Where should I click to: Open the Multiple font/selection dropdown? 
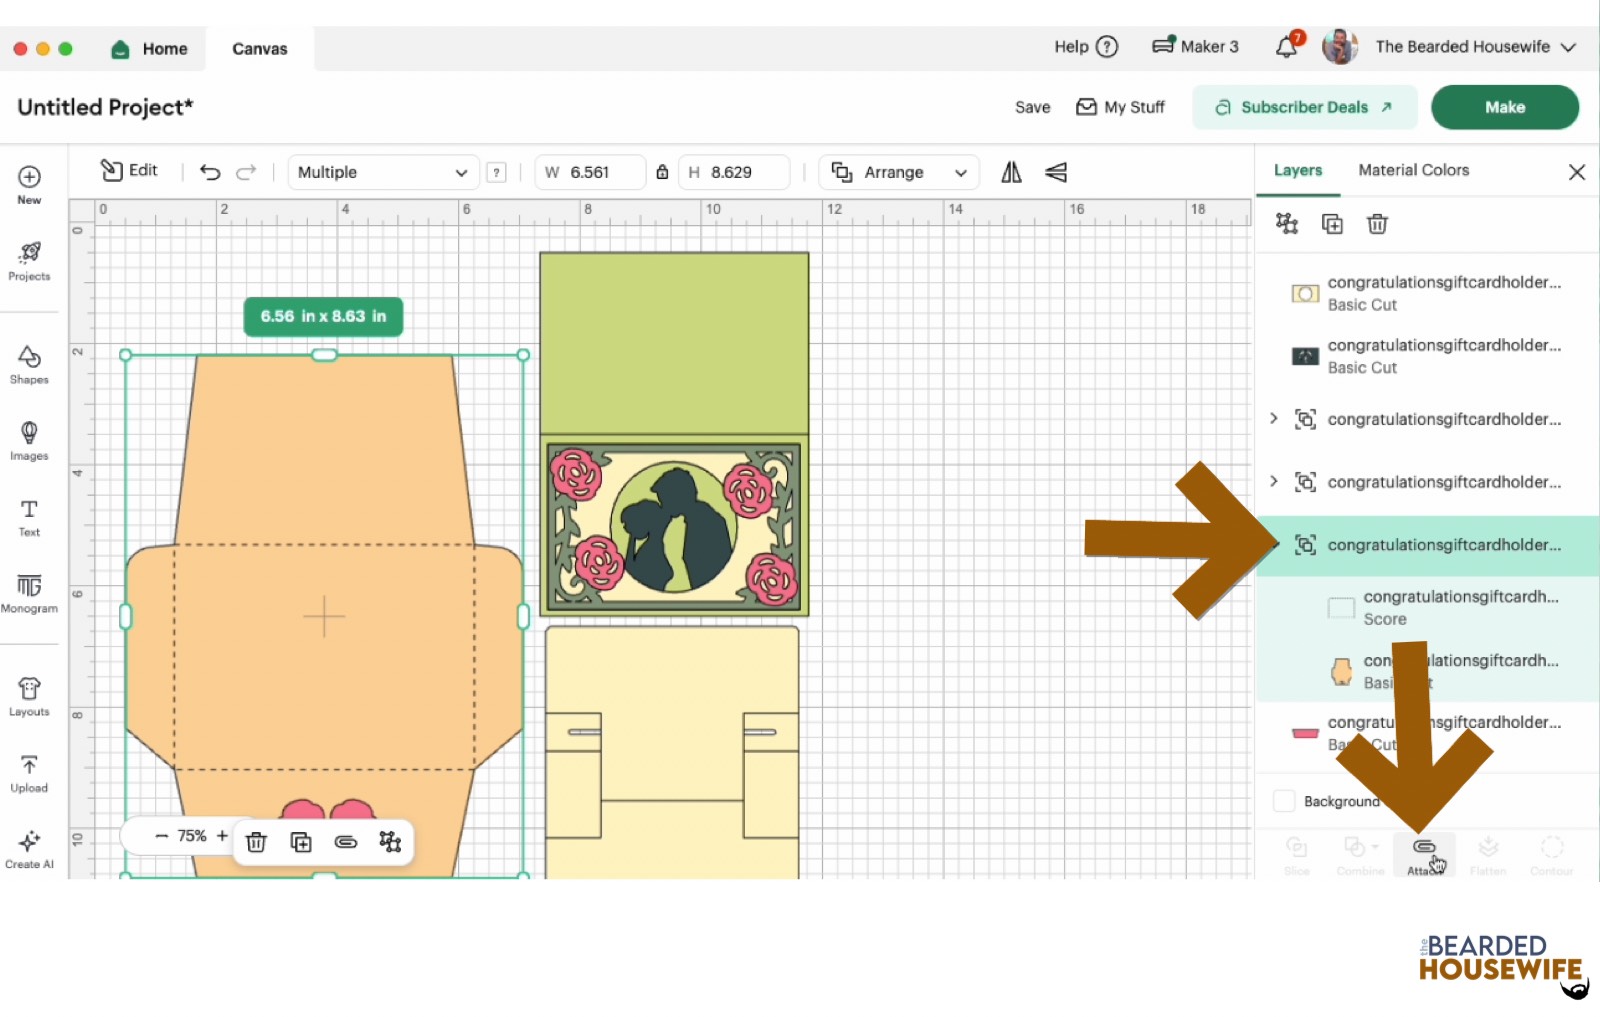[x=382, y=172]
